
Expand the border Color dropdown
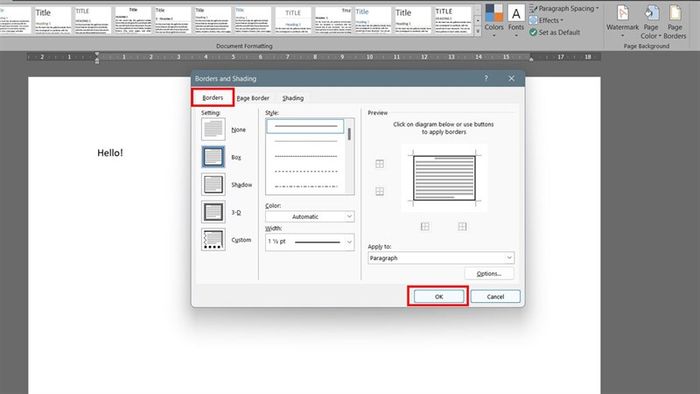click(x=309, y=216)
